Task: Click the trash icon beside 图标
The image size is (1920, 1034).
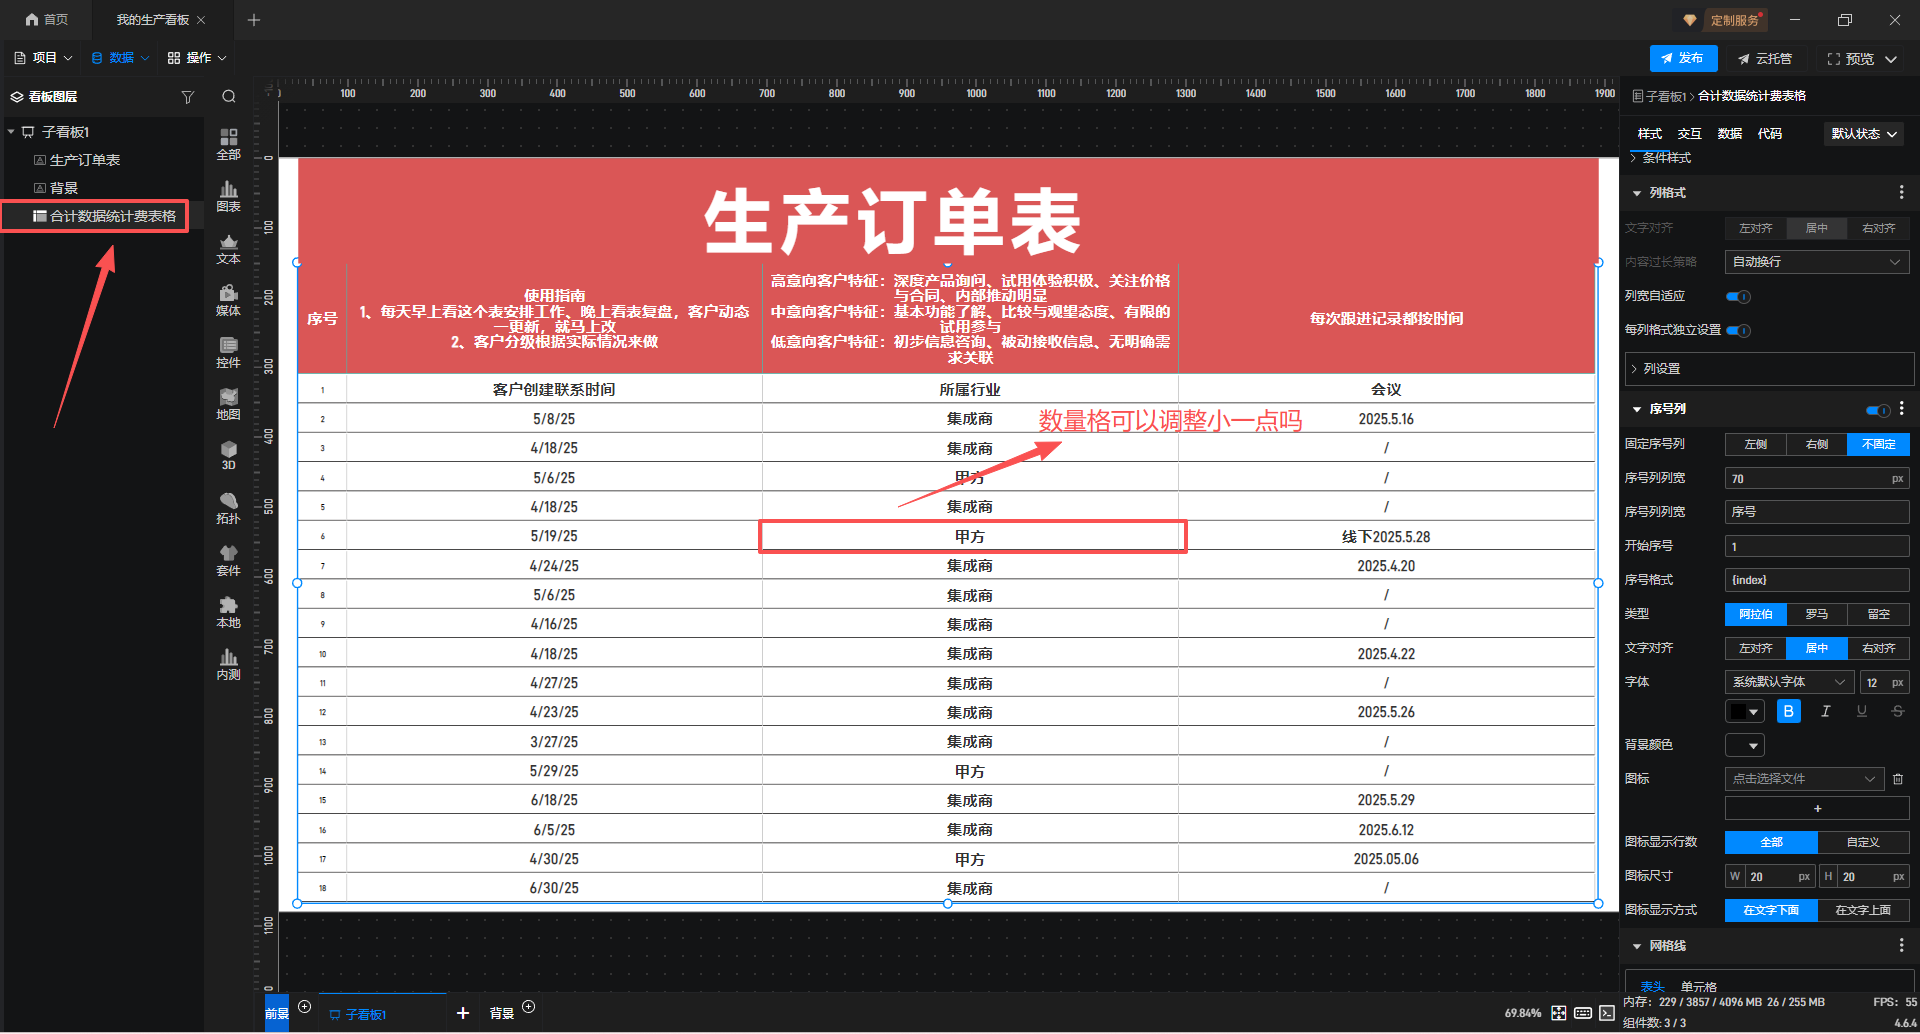Action: tap(1898, 779)
